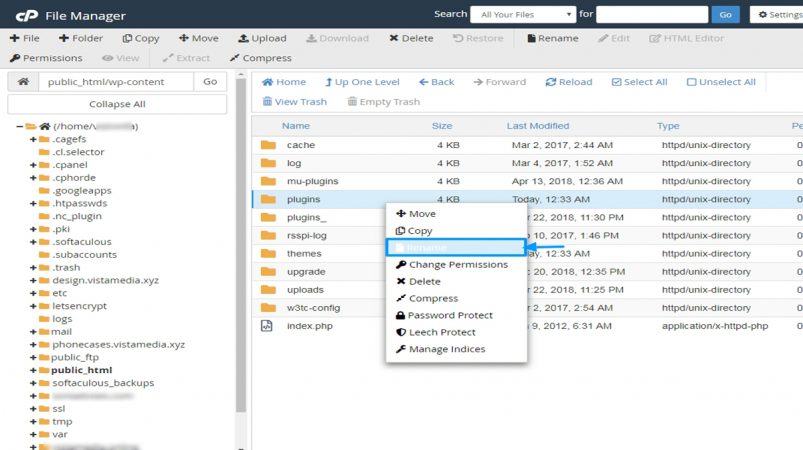803x450 pixels.
Task: Click the index.php file icon
Action: (x=267, y=326)
